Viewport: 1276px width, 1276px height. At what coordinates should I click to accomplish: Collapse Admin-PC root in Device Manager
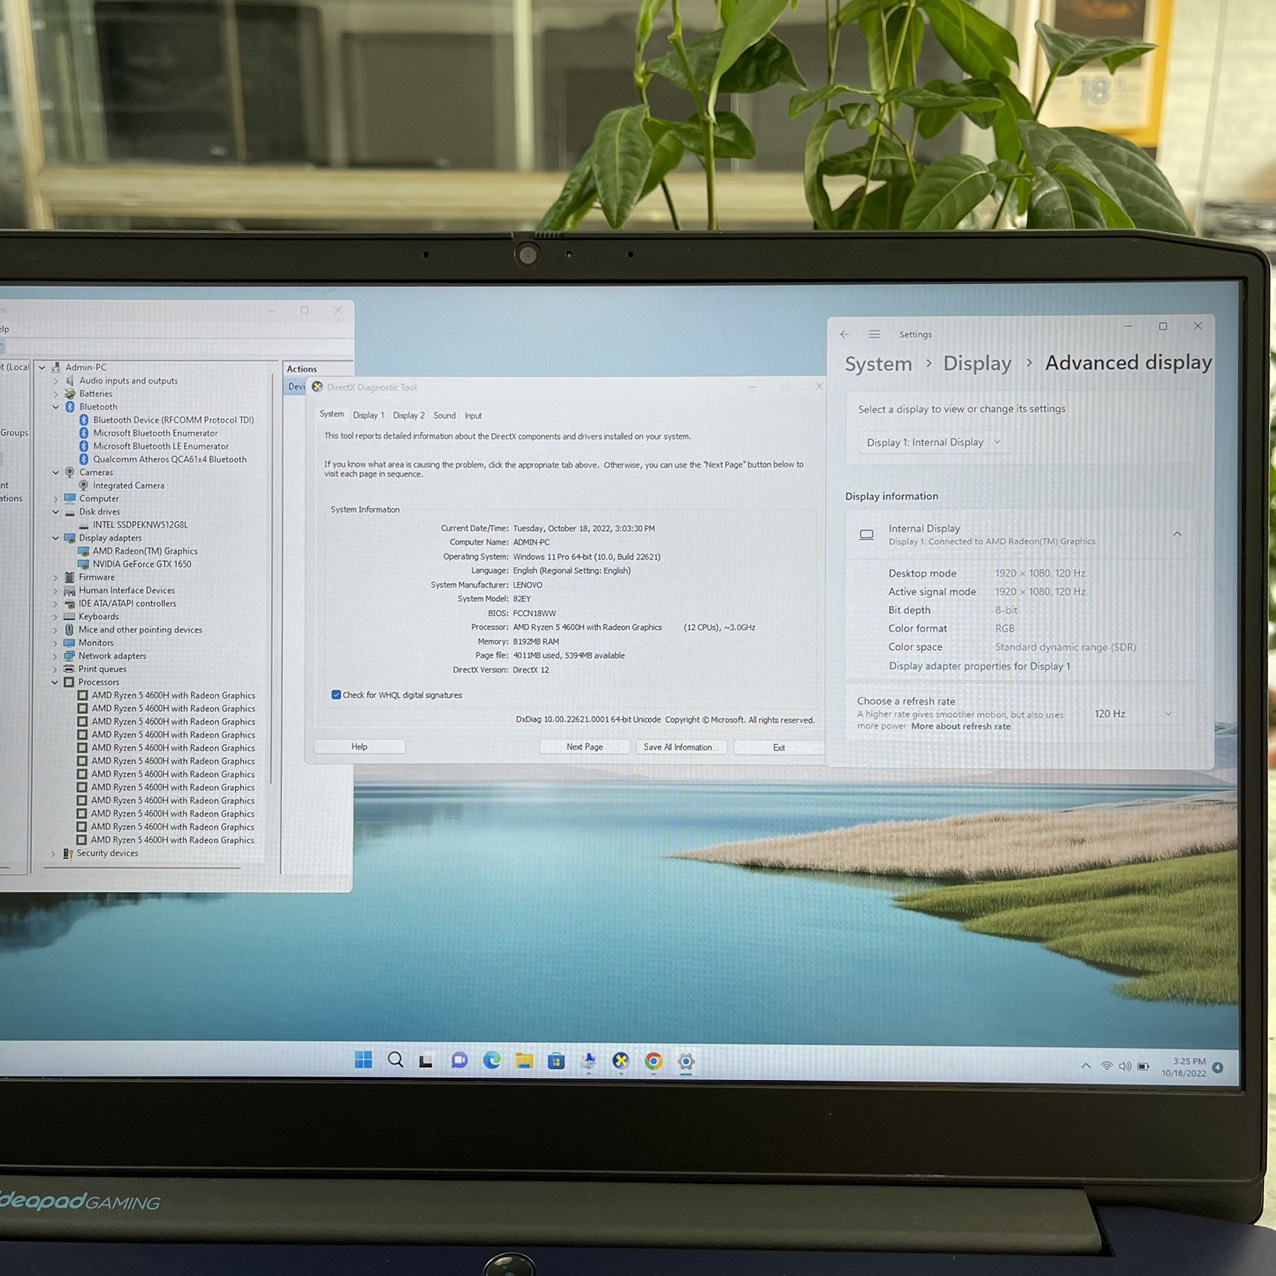pos(42,367)
